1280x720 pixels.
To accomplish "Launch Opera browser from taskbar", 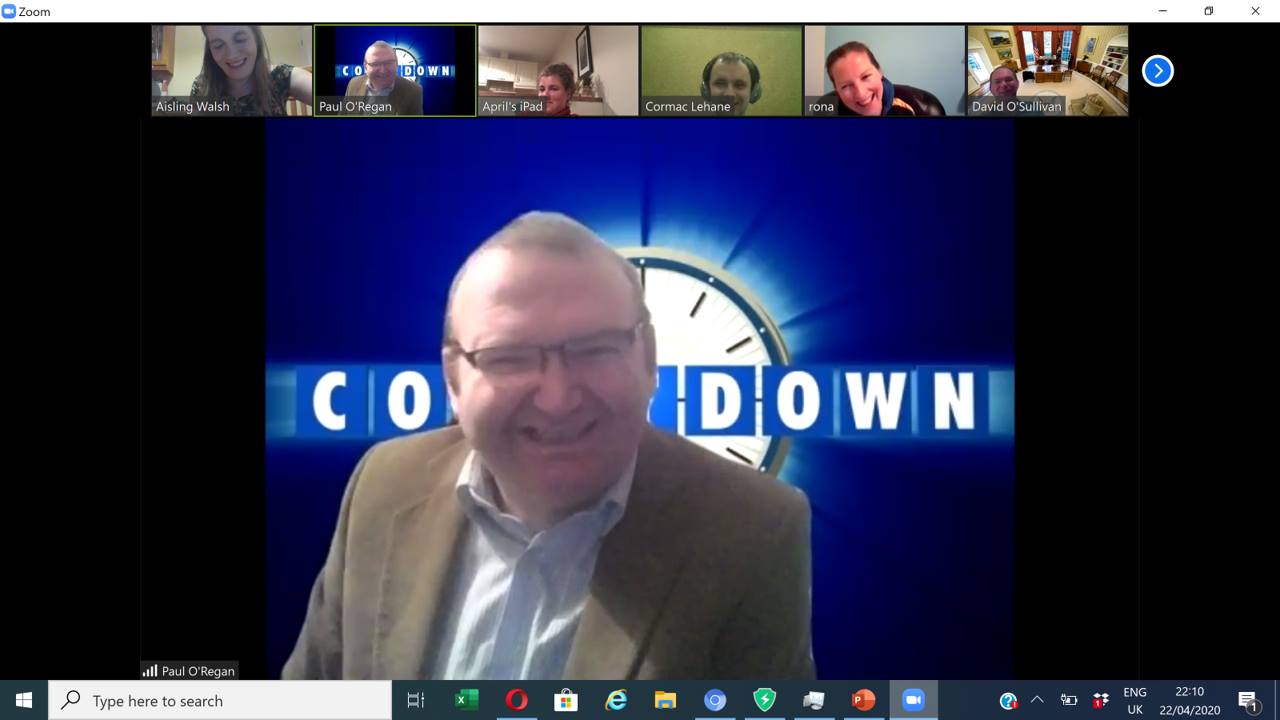I will coord(517,700).
